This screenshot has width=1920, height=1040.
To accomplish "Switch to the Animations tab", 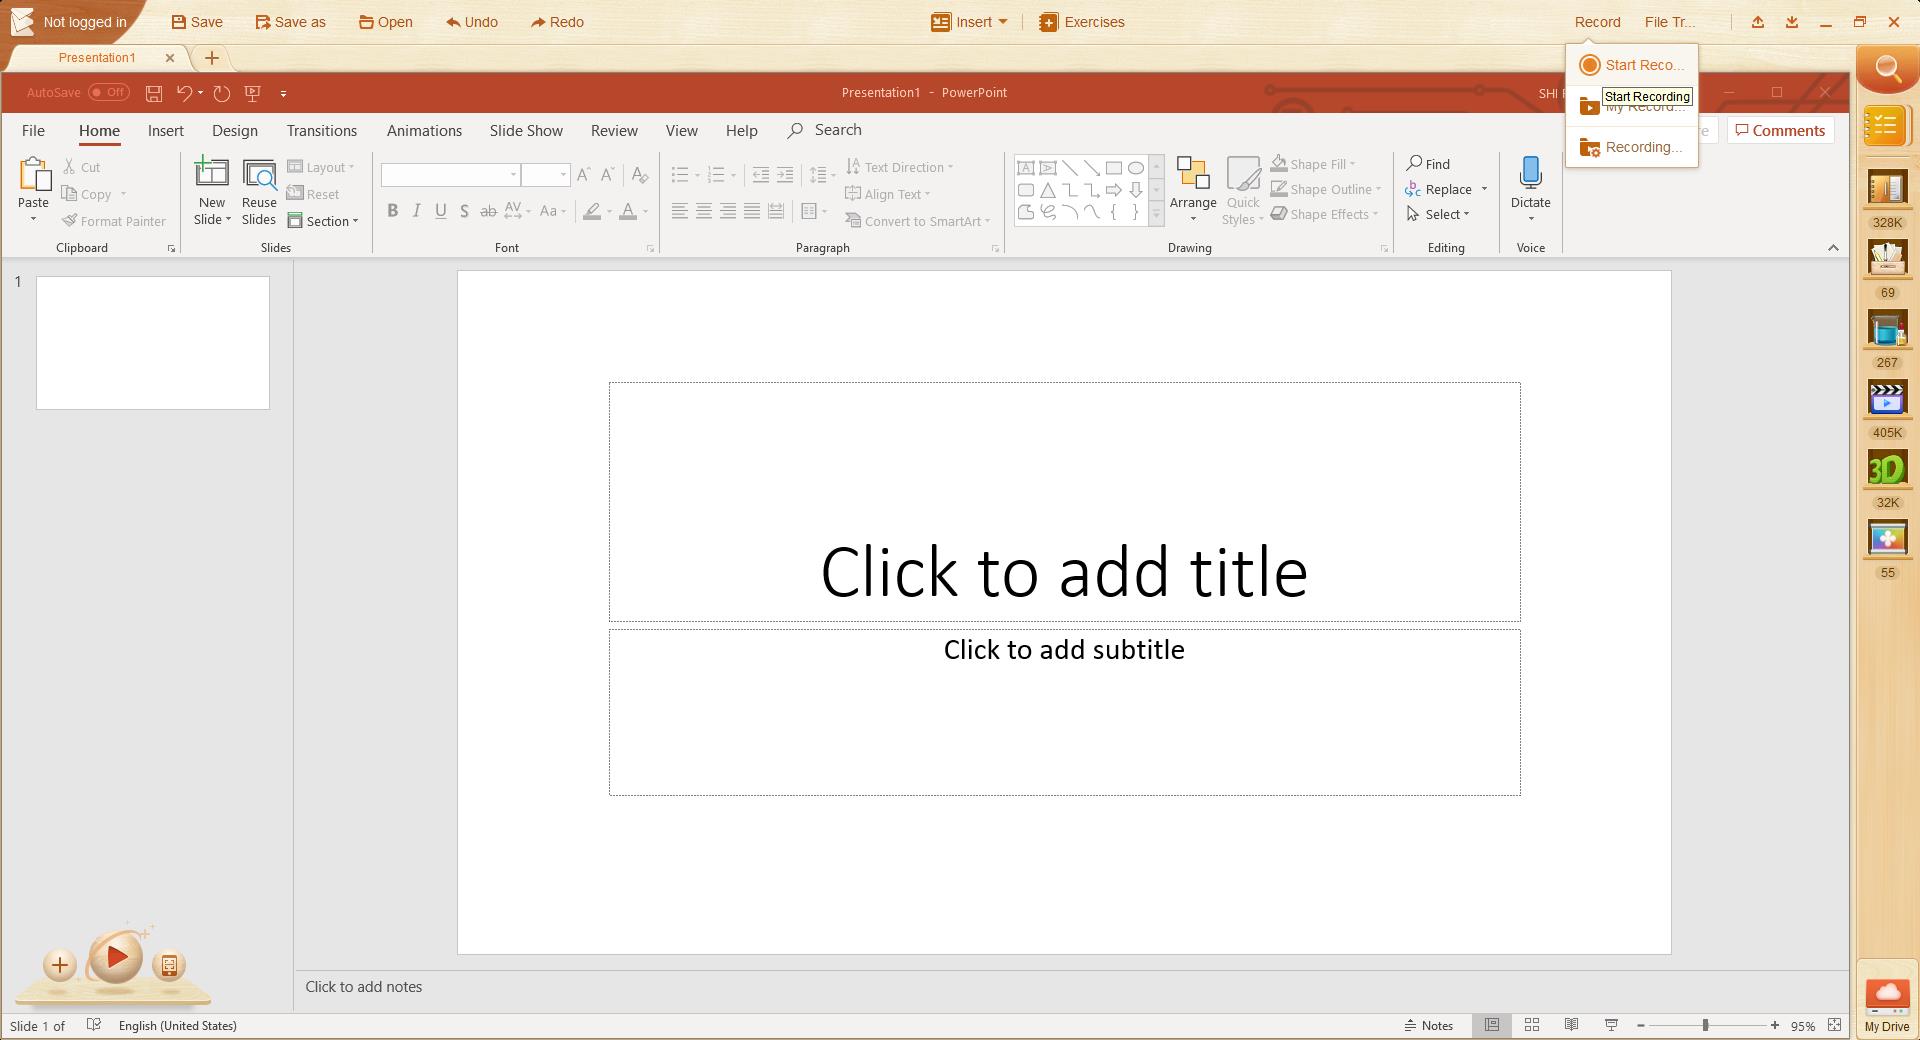I will tap(424, 130).
